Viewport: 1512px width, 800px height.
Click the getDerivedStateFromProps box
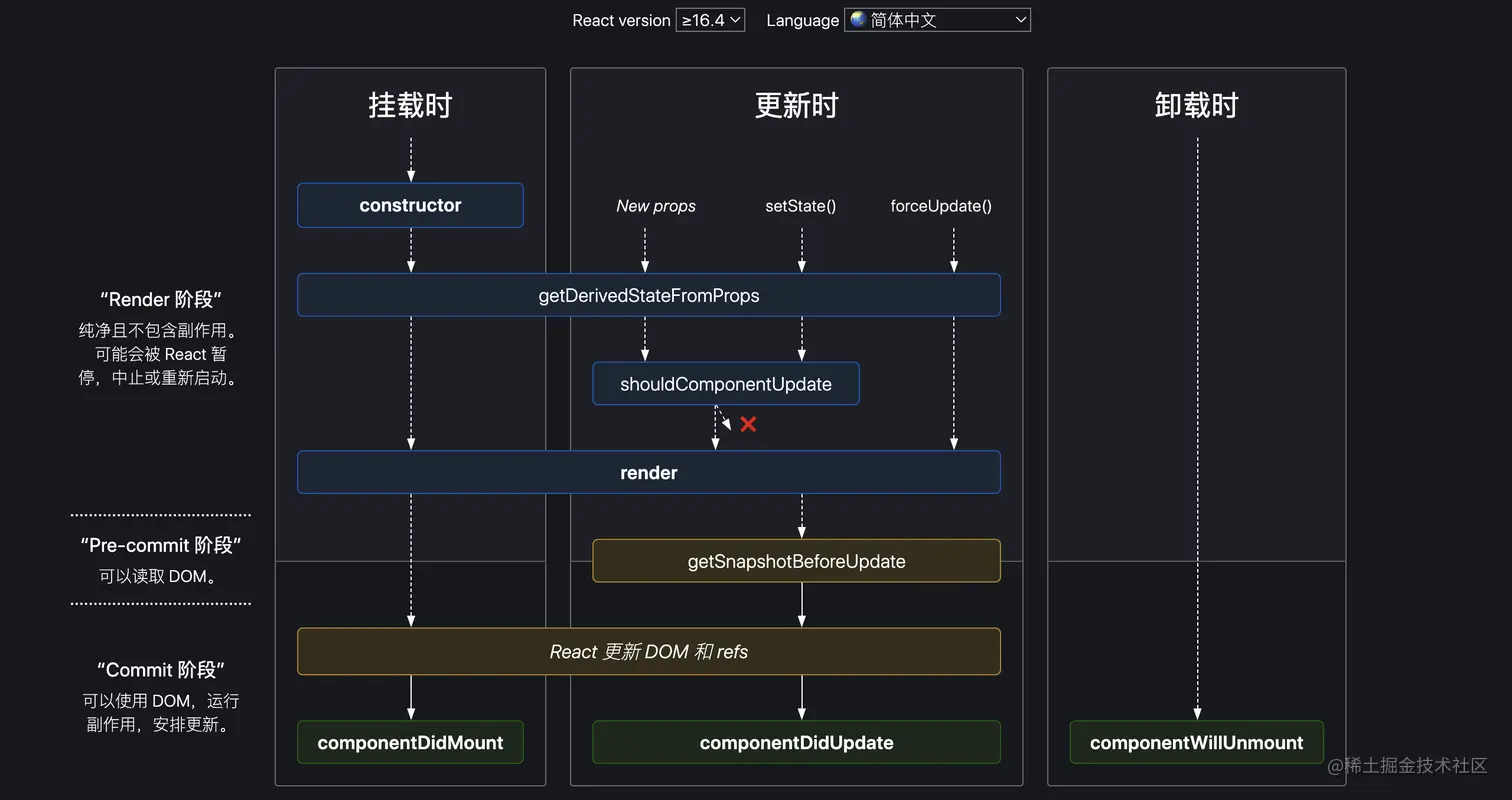648,295
